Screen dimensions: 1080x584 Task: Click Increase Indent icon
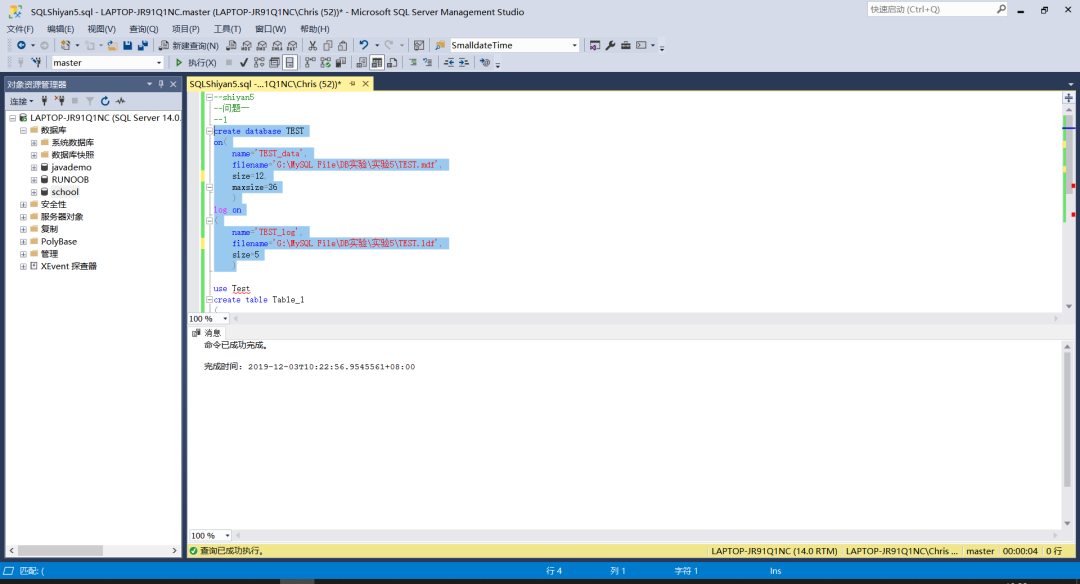tap(464, 63)
